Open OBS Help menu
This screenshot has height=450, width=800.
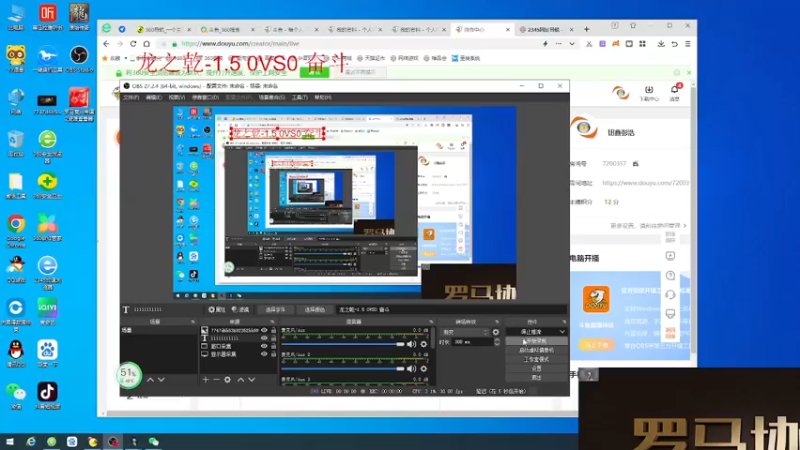point(322,97)
